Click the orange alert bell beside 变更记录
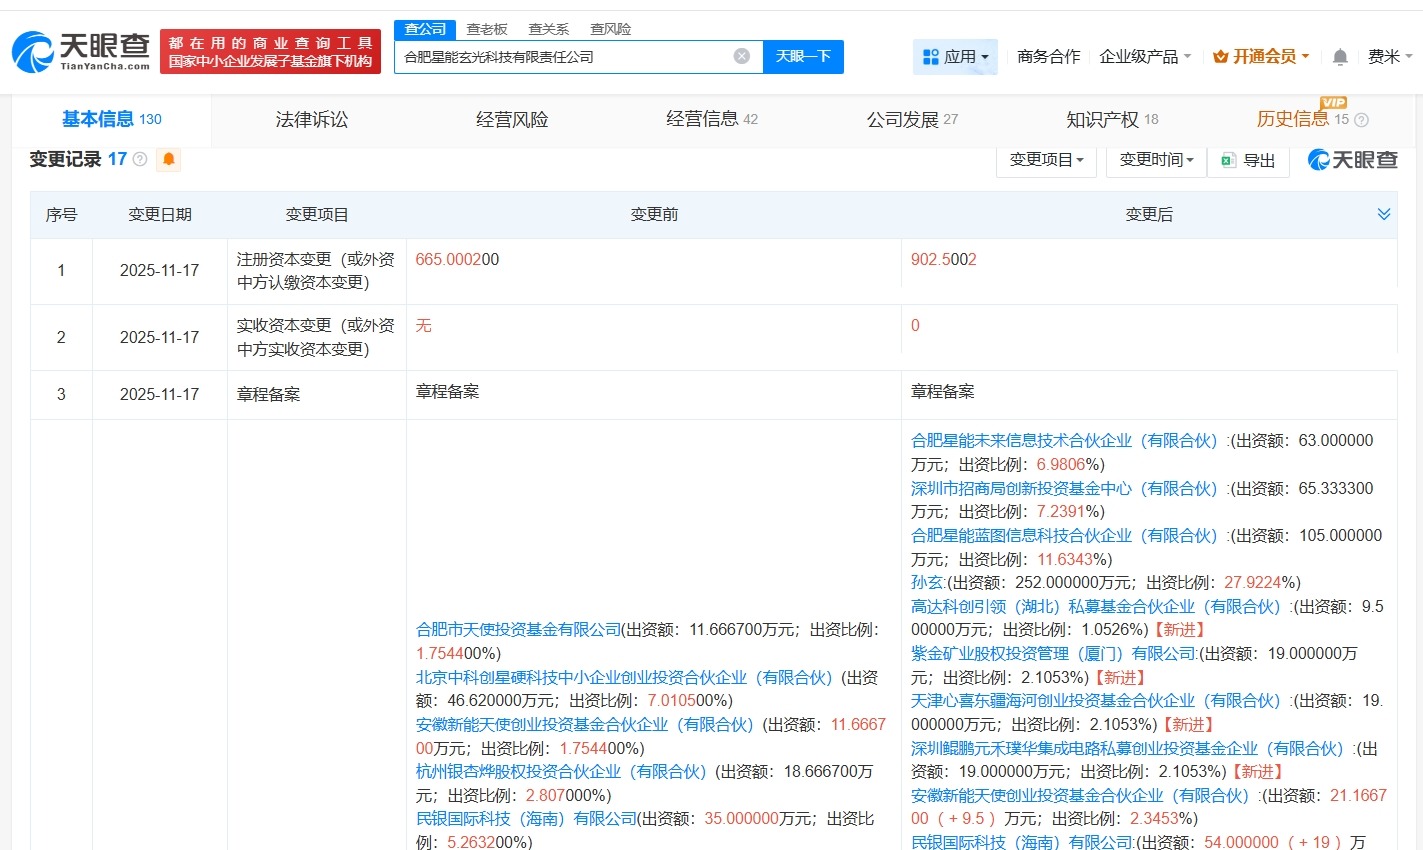This screenshot has height=850, width=1423. click(x=167, y=160)
